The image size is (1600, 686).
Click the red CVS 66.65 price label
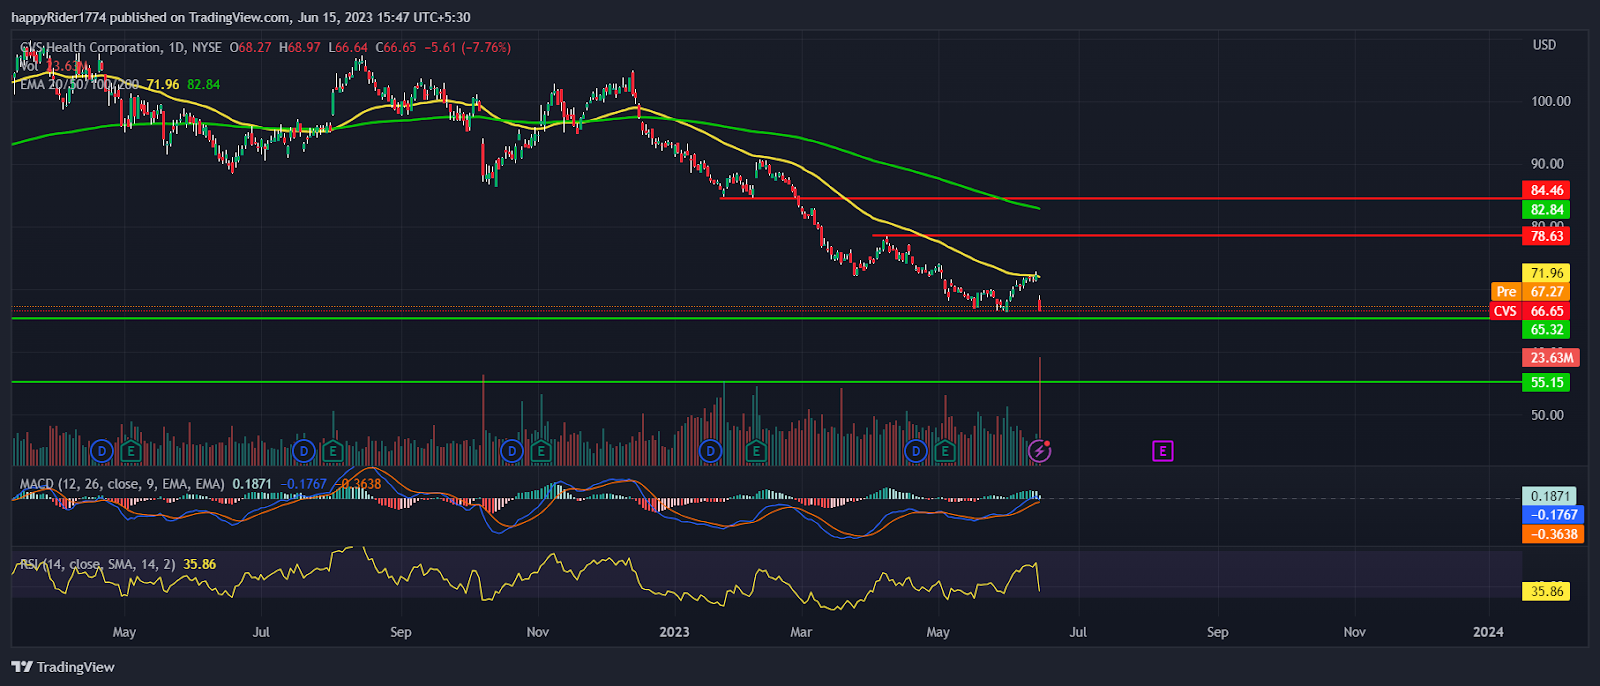click(x=1532, y=311)
